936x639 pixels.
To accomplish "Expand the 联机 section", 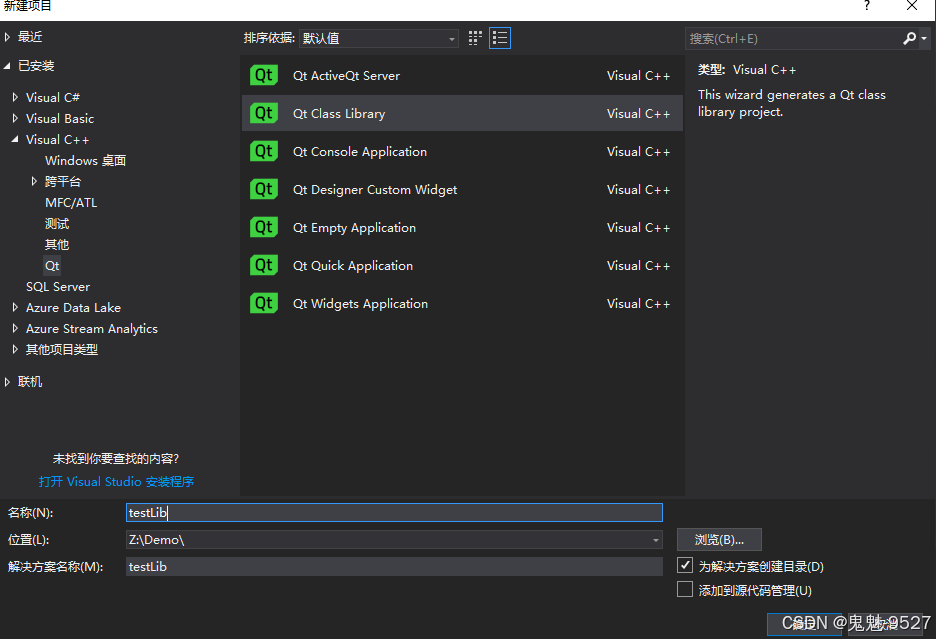I will point(7,382).
